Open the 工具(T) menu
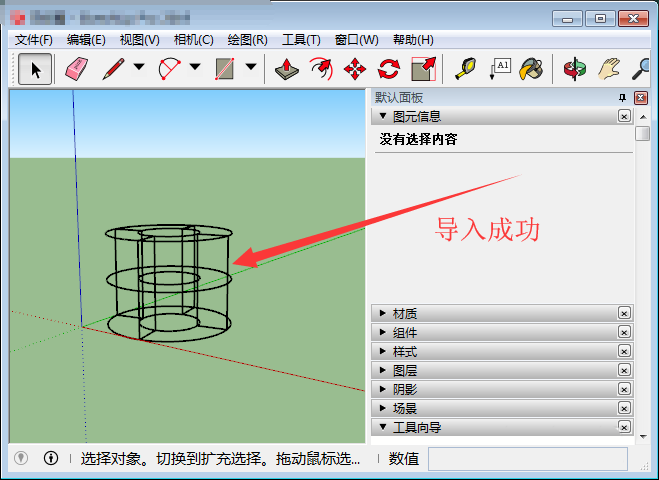The height and width of the screenshot is (480, 659). [301, 40]
